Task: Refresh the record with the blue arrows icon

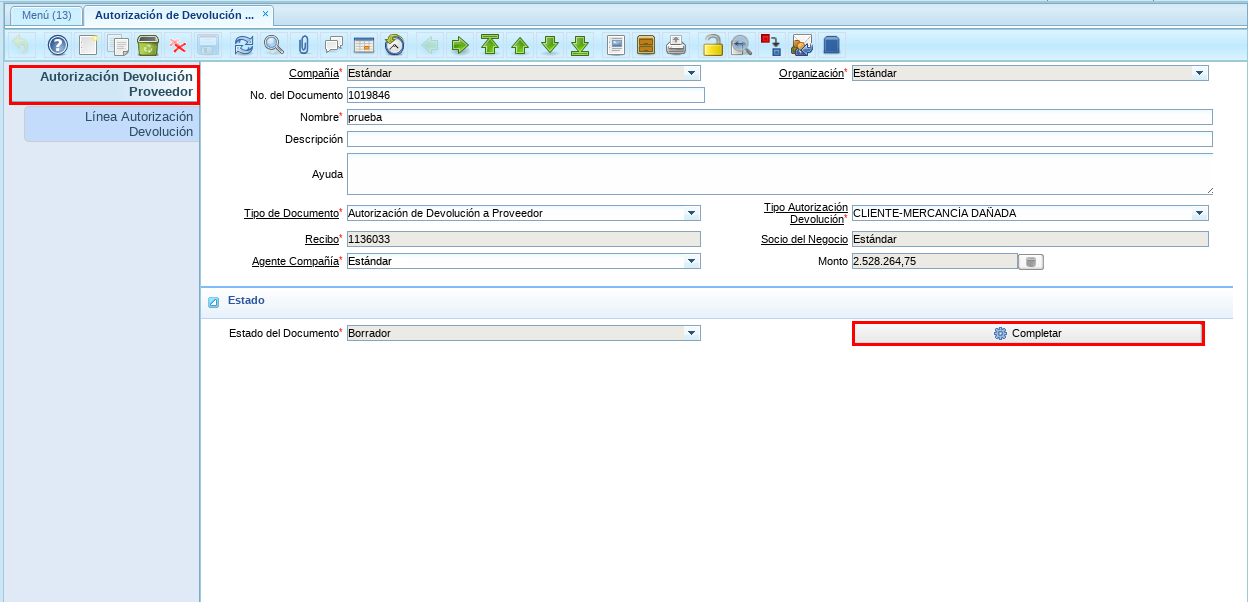Action: click(243, 45)
